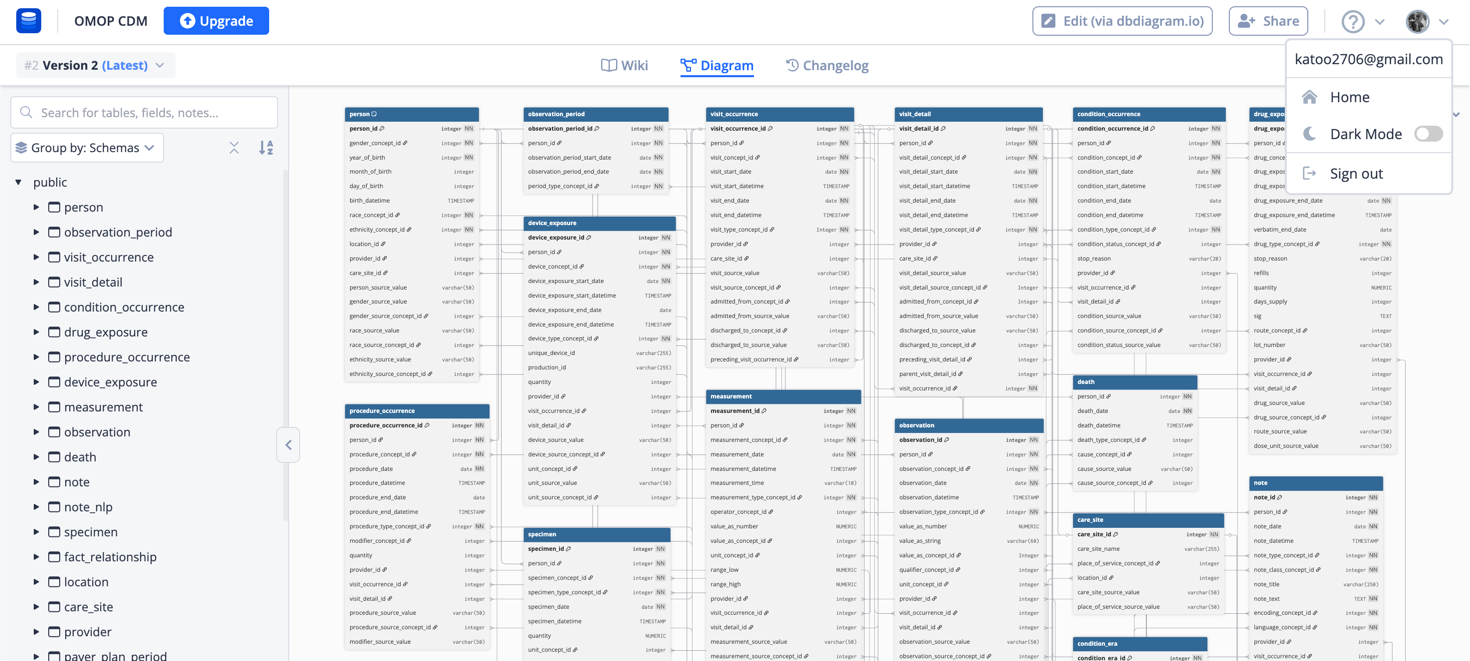Image resolution: width=1470 pixels, height=661 pixels.
Task: Collapse the public schema tree node
Action: tap(19, 182)
